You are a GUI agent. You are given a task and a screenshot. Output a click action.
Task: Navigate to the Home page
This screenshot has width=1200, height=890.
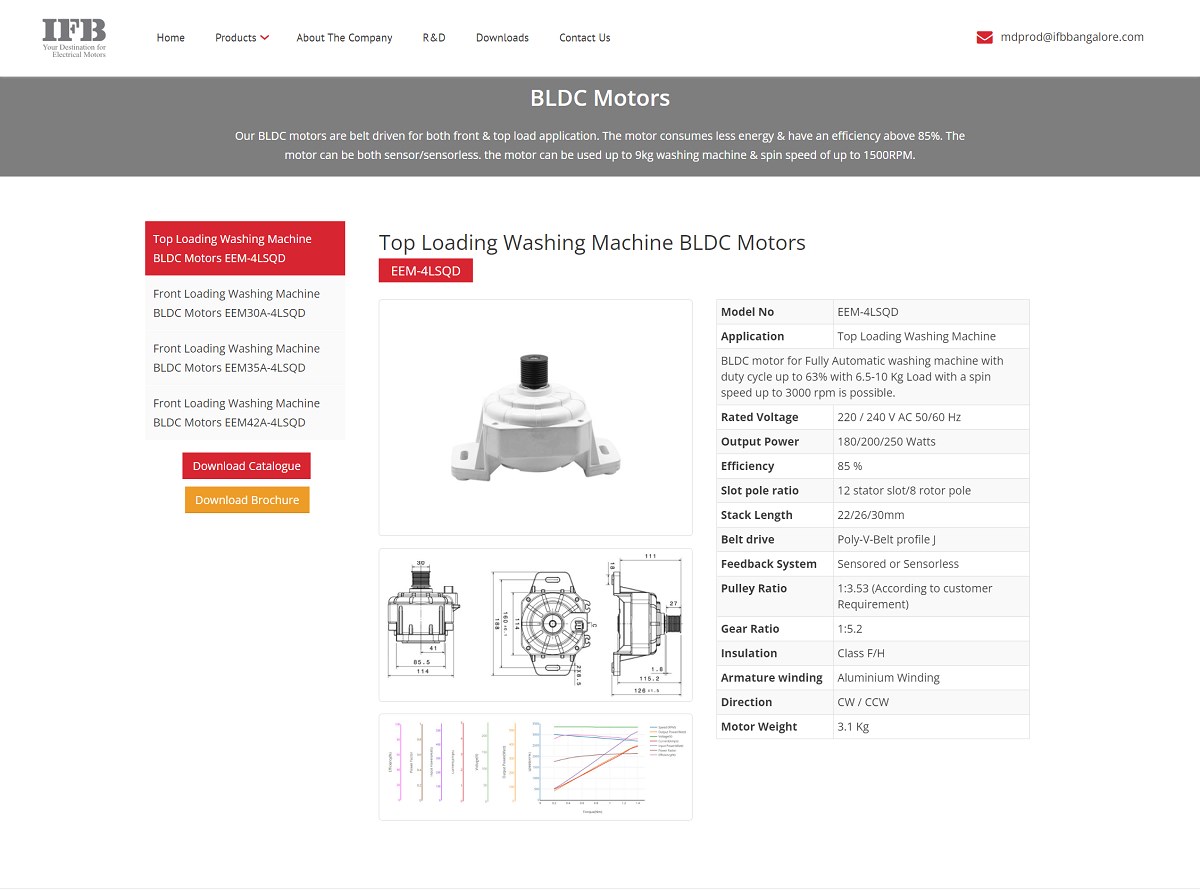click(170, 37)
